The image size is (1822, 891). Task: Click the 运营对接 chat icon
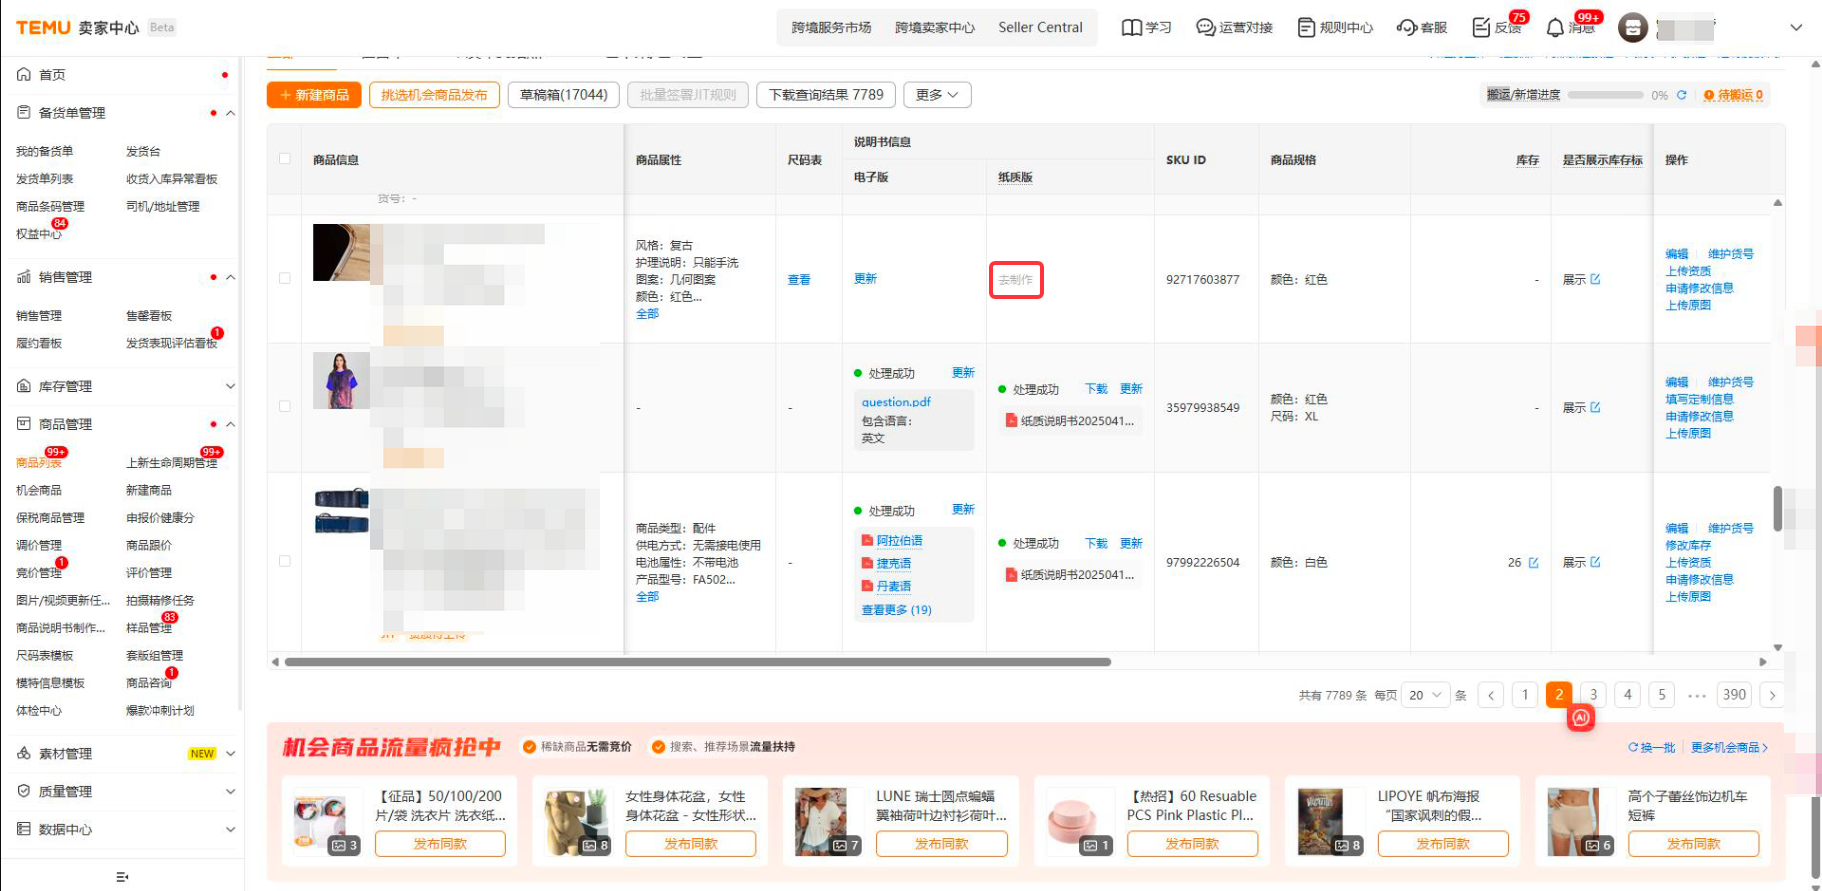coord(1206,28)
